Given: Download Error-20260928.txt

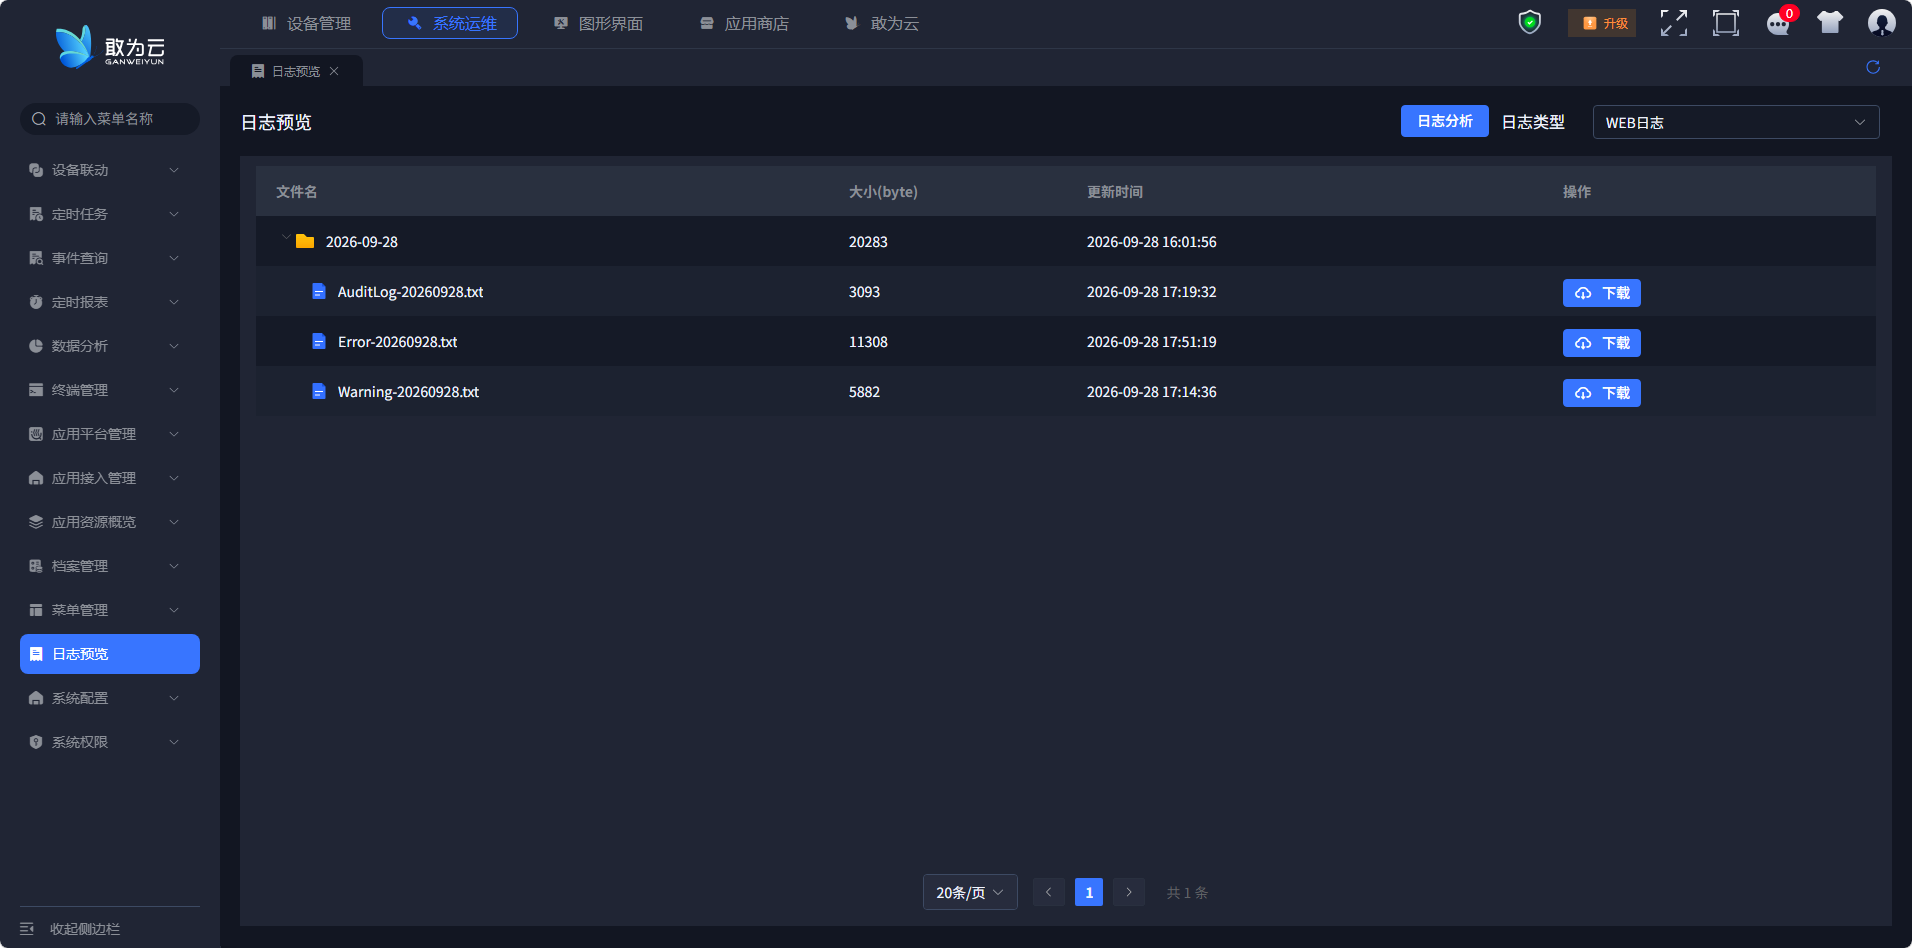Looking at the screenshot, I should click(x=1602, y=343).
